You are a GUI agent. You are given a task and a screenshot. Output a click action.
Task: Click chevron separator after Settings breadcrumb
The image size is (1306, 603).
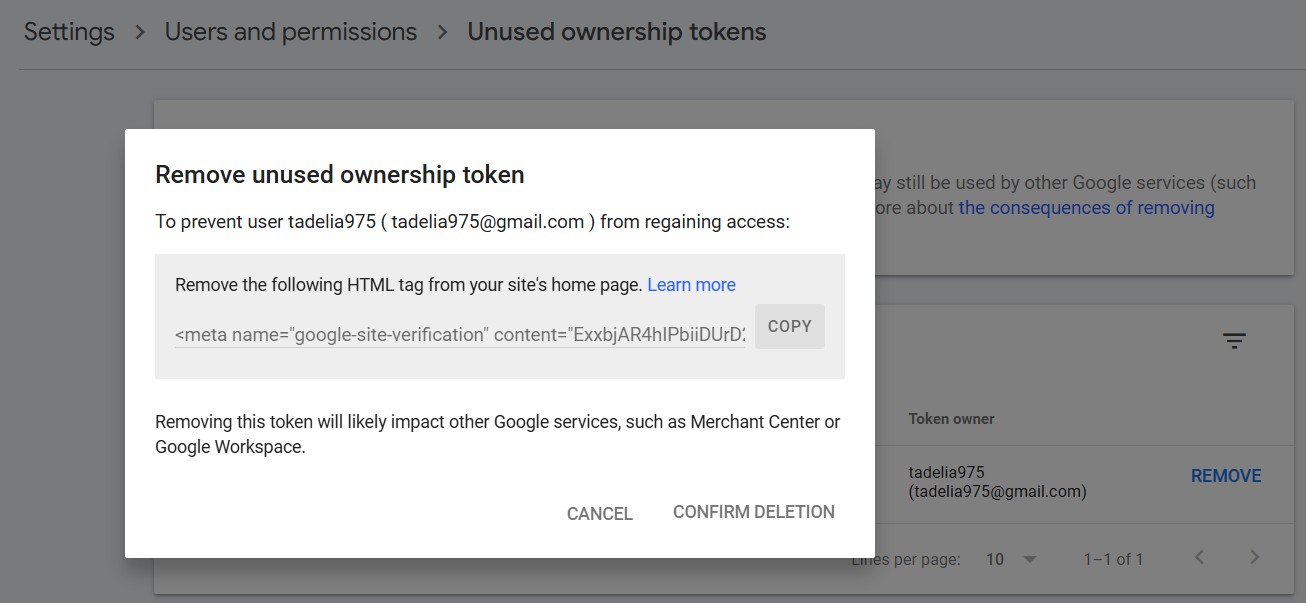141,32
